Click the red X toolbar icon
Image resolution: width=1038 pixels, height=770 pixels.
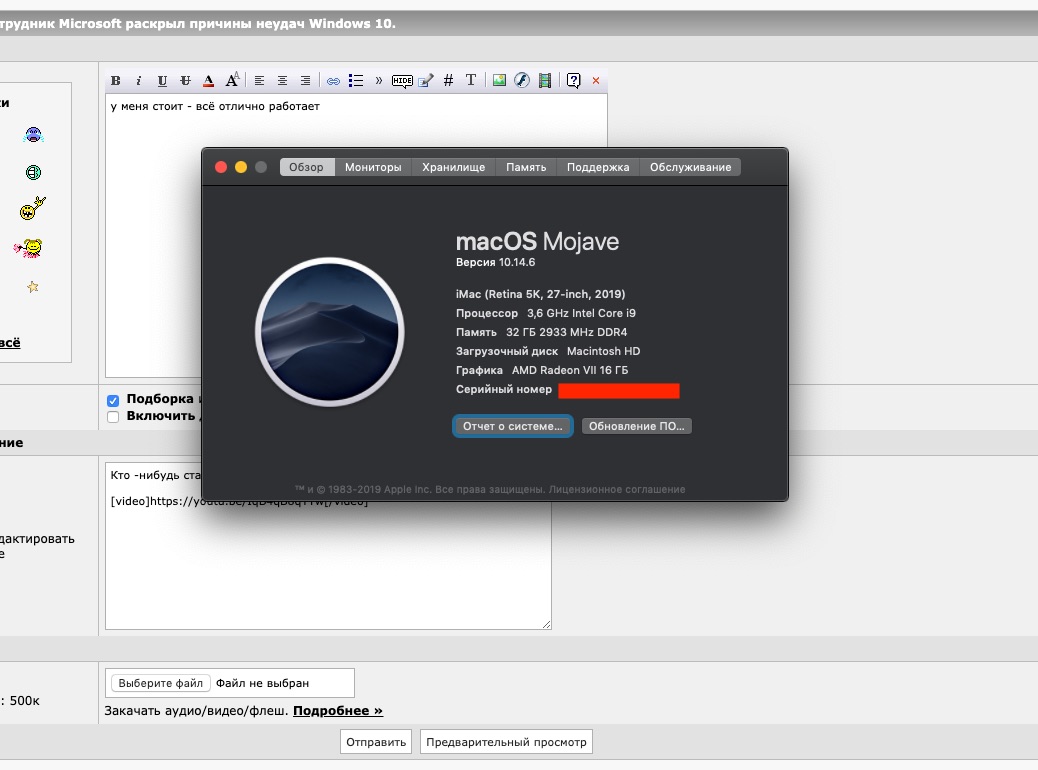pos(596,81)
